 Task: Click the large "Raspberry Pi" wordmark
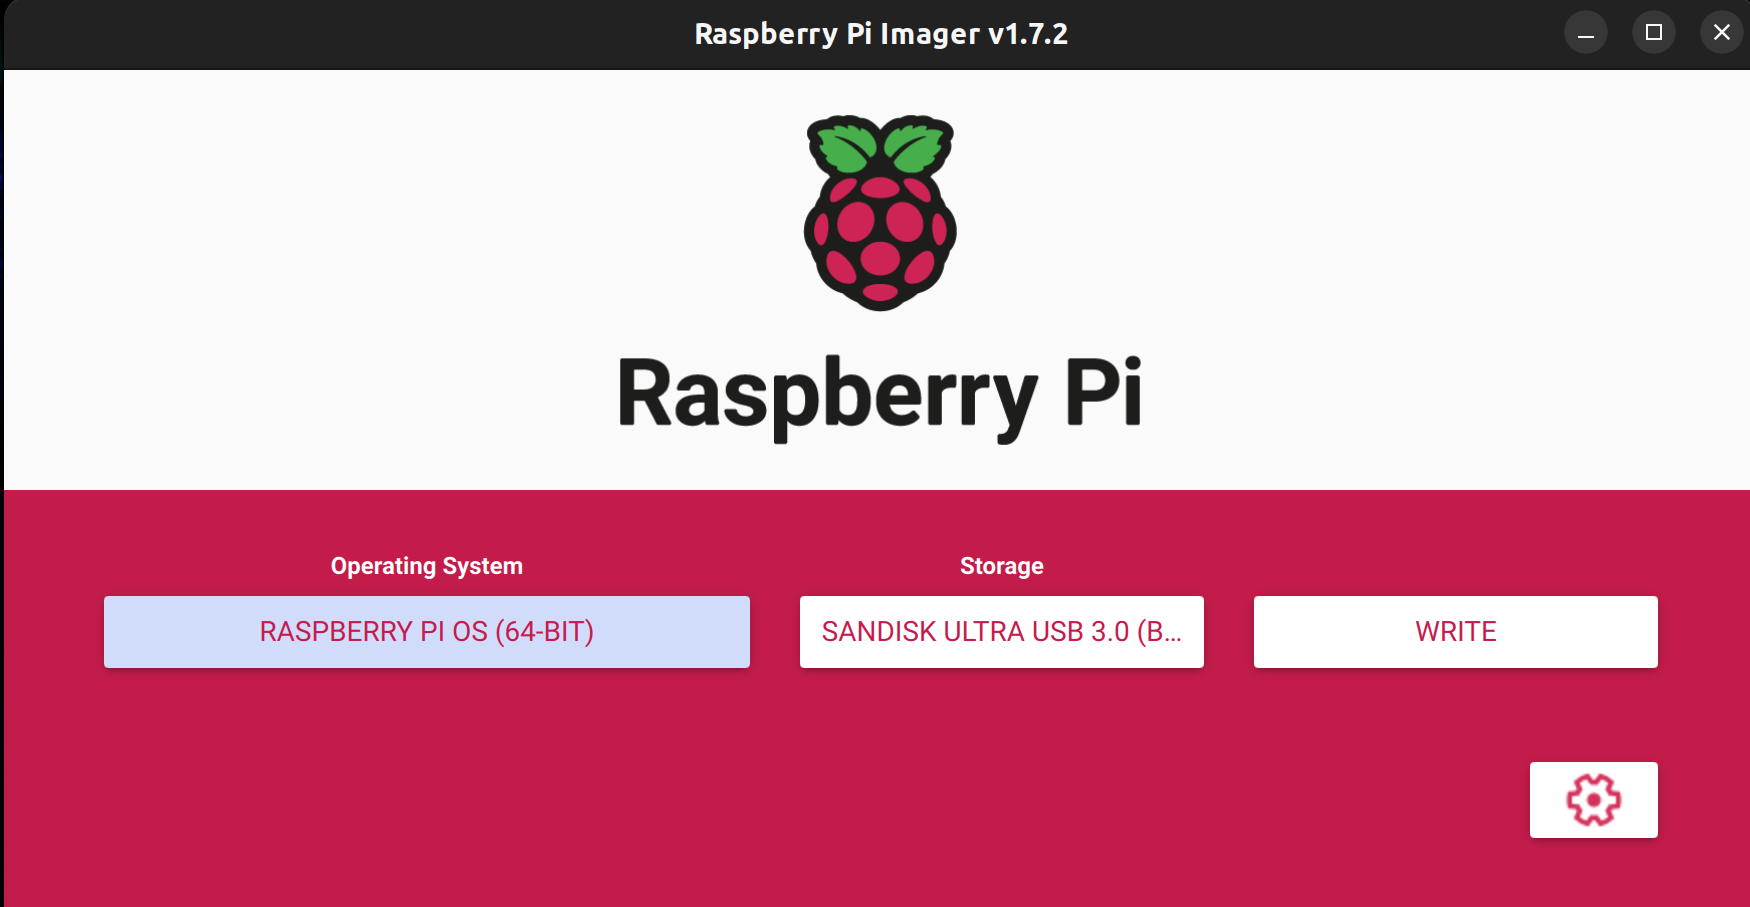pyautogui.click(x=880, y=395)
